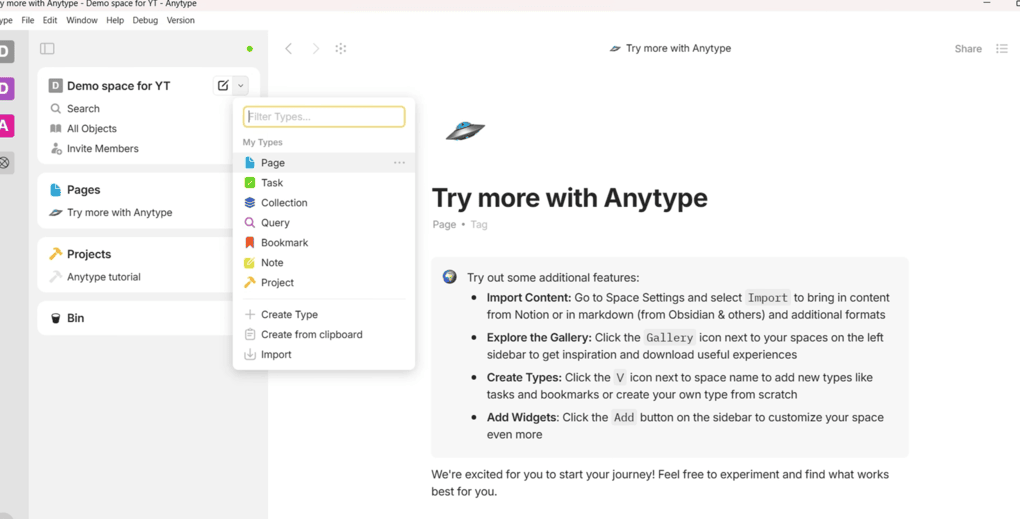1020x519 pixels.
Task: Open the 'Anytype tutorial' project
Action: [103, 277]
